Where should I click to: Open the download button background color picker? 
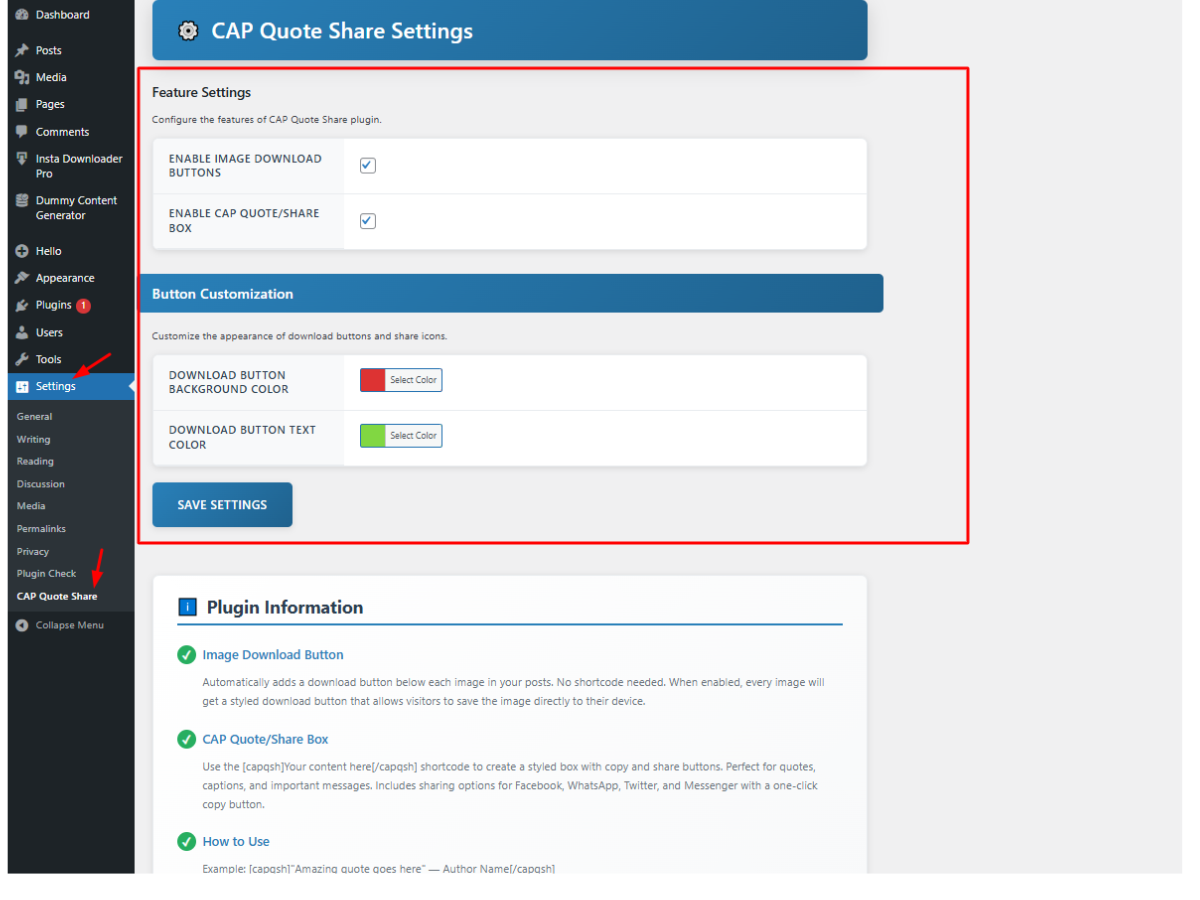415,380
